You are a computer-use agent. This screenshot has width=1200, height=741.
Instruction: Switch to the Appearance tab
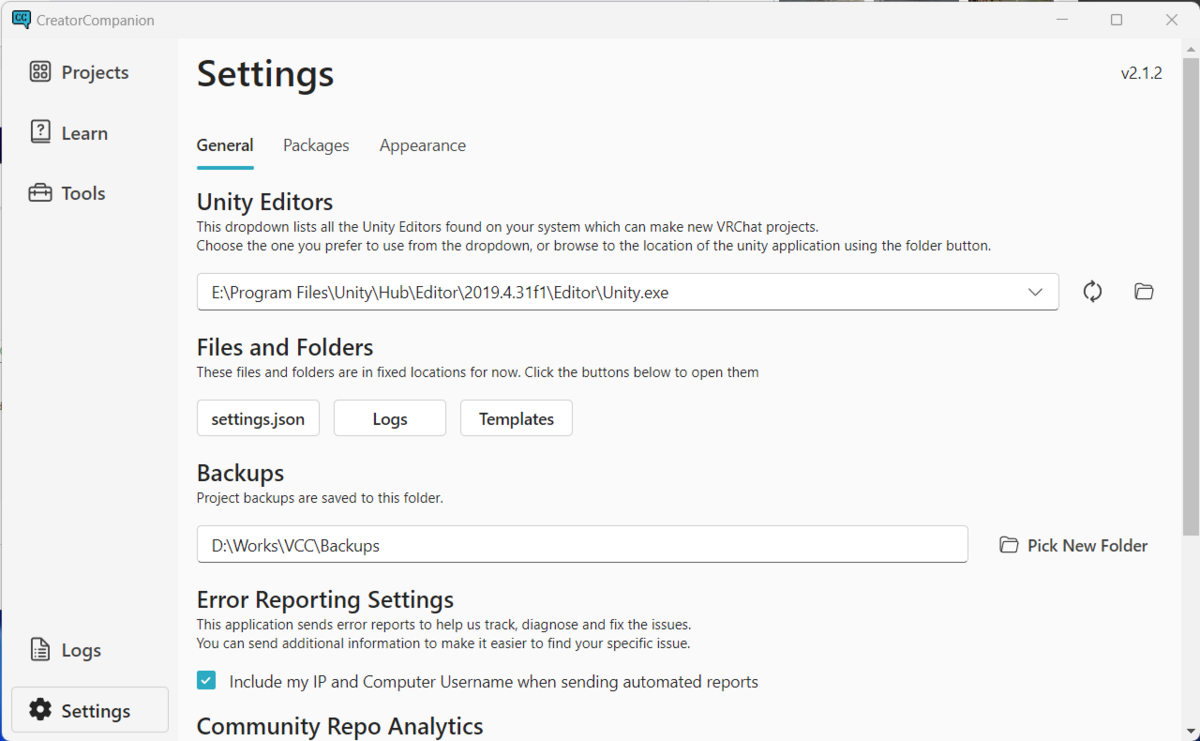point(422,145)
